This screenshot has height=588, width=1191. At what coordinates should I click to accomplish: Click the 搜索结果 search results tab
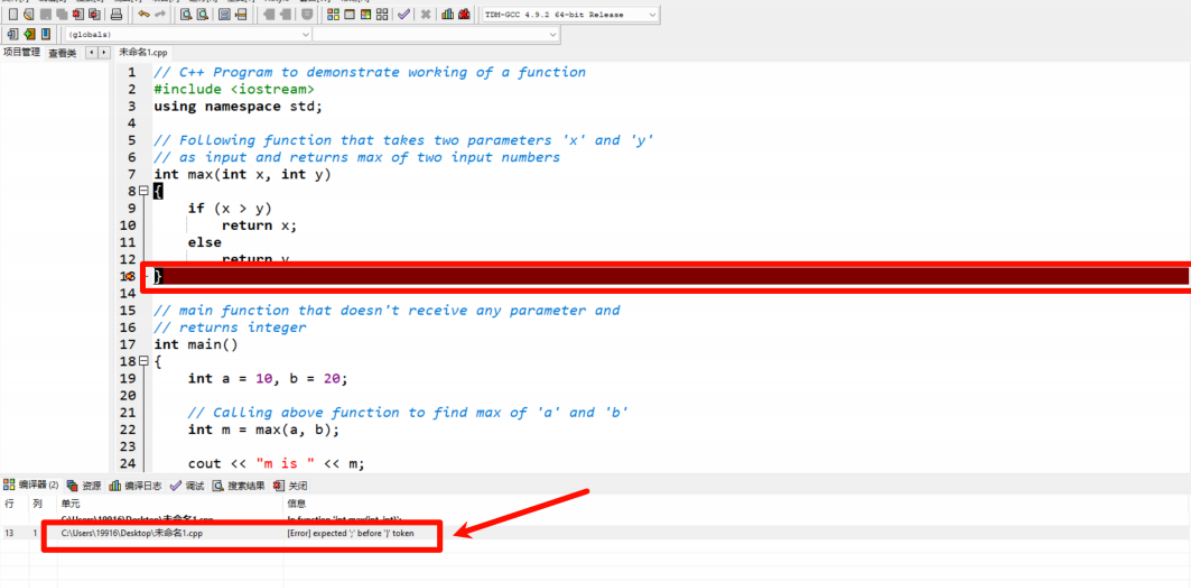tap(239, 485)
